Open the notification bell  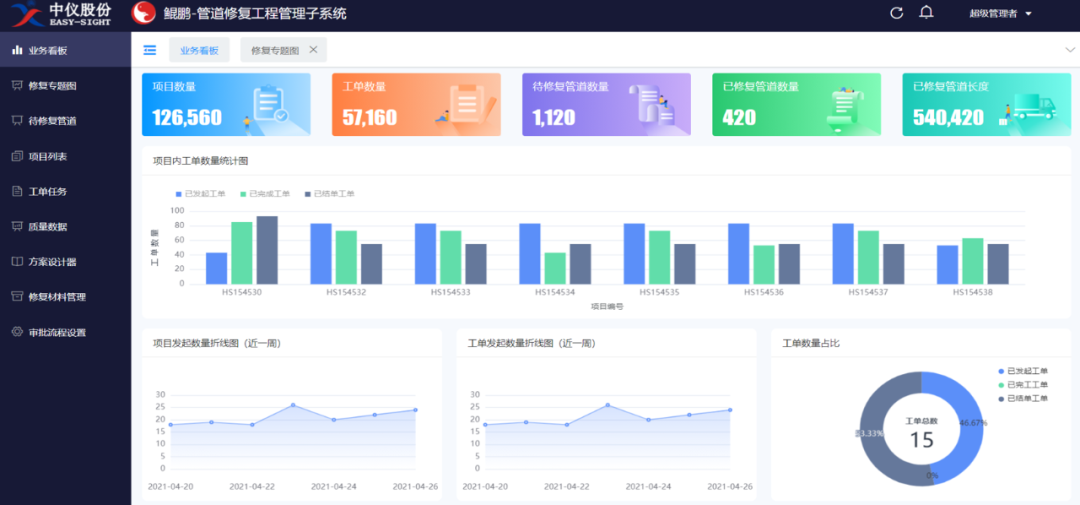pos(926,13)
